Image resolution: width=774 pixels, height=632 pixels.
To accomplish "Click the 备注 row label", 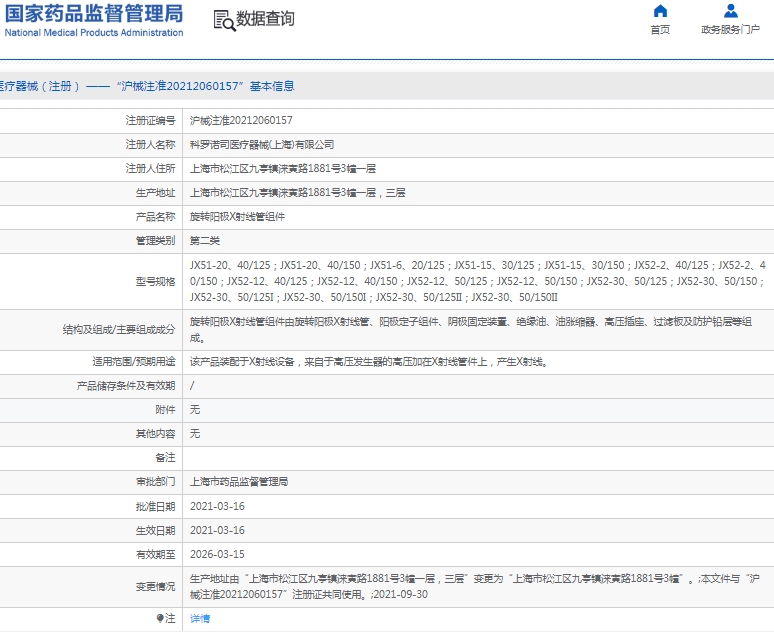I will click(x=165, y=458).
